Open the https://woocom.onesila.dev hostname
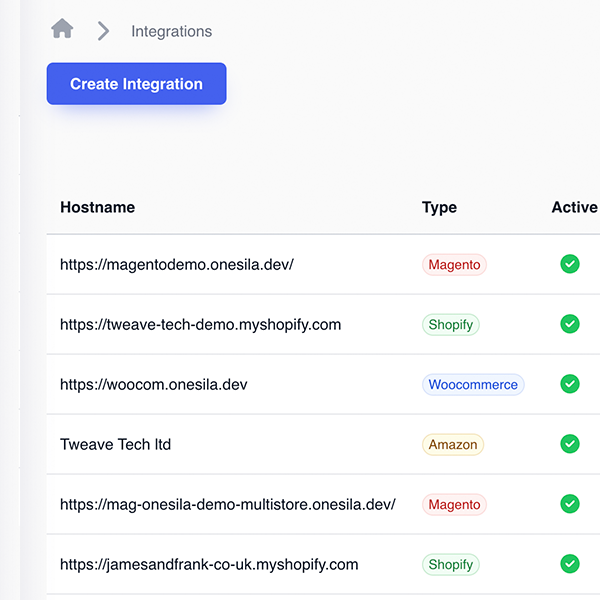Viewport: 600px width, 600px height. click(153, 385)
